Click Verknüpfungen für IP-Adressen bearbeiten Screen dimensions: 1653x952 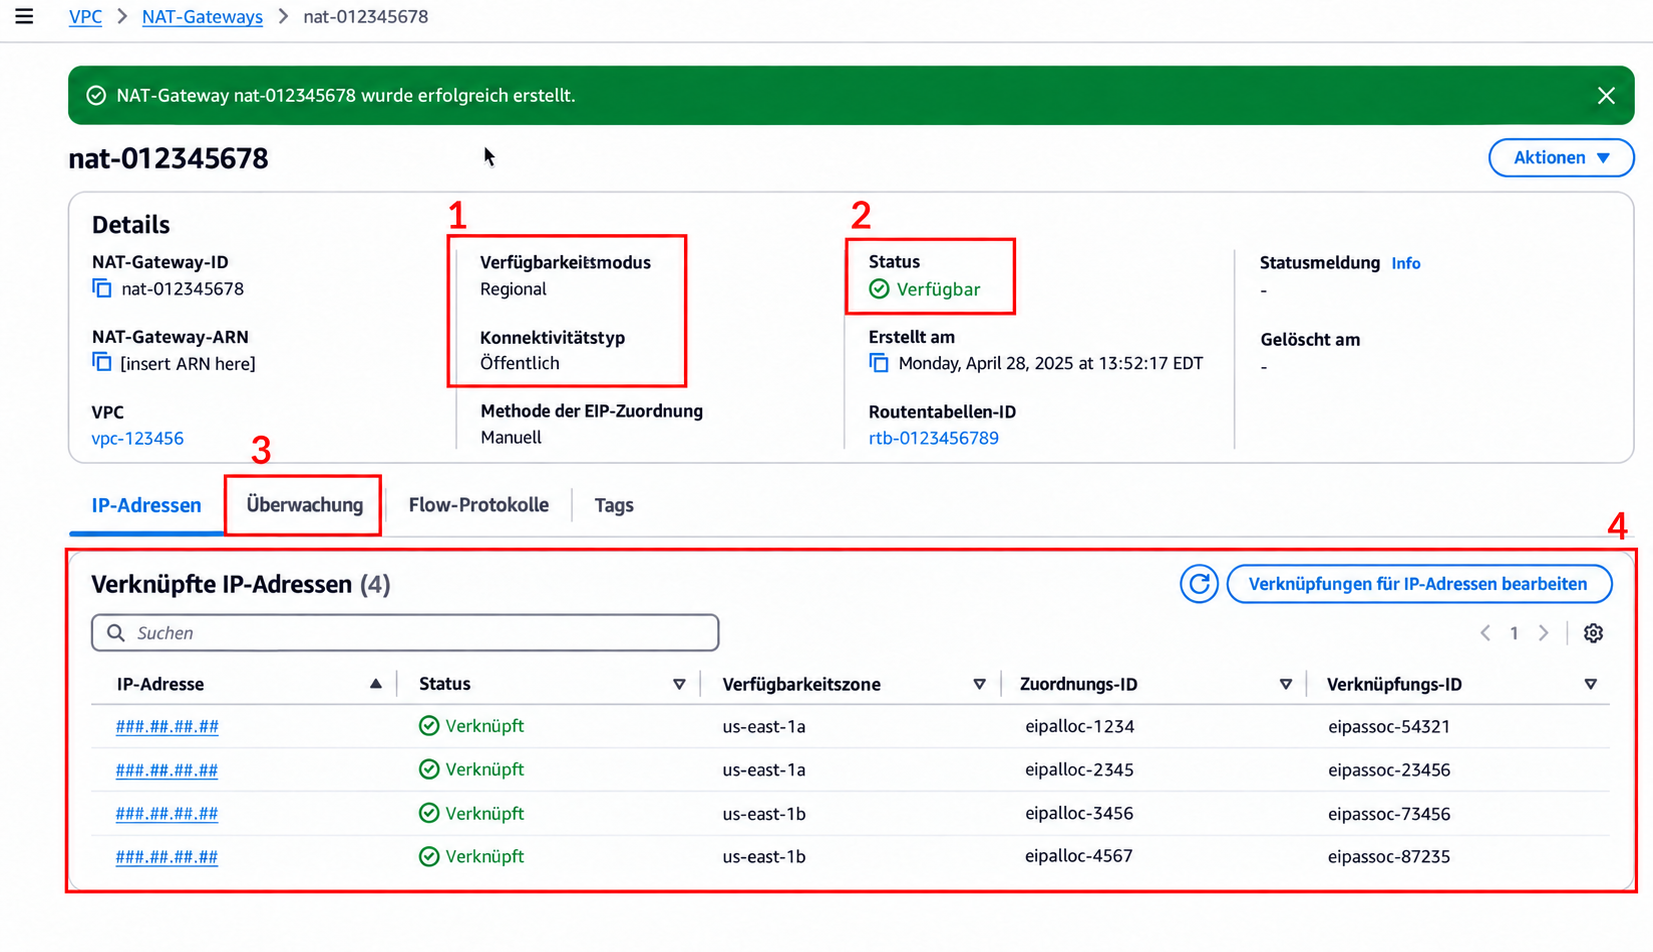(1419, 584)
